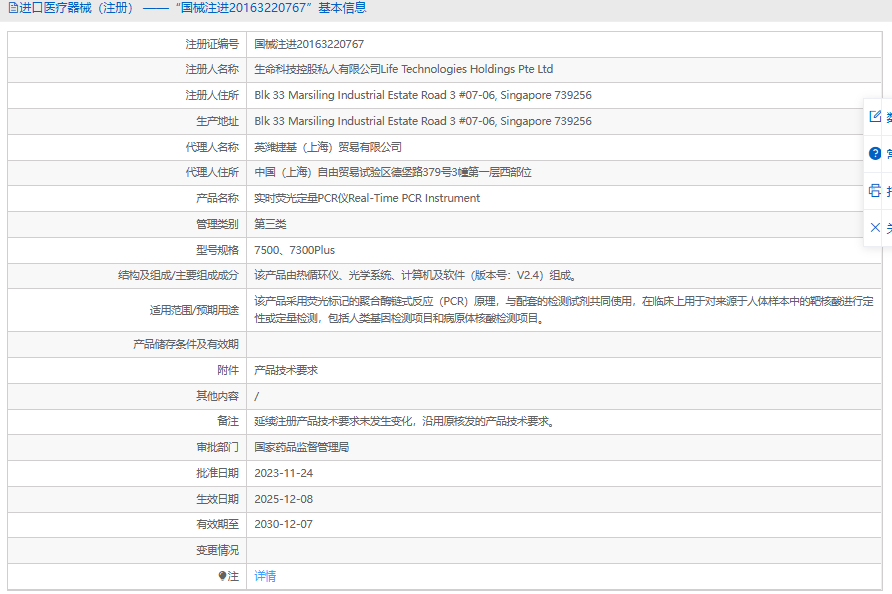Click the 生产地址 address value

click(x=423, y=121)
